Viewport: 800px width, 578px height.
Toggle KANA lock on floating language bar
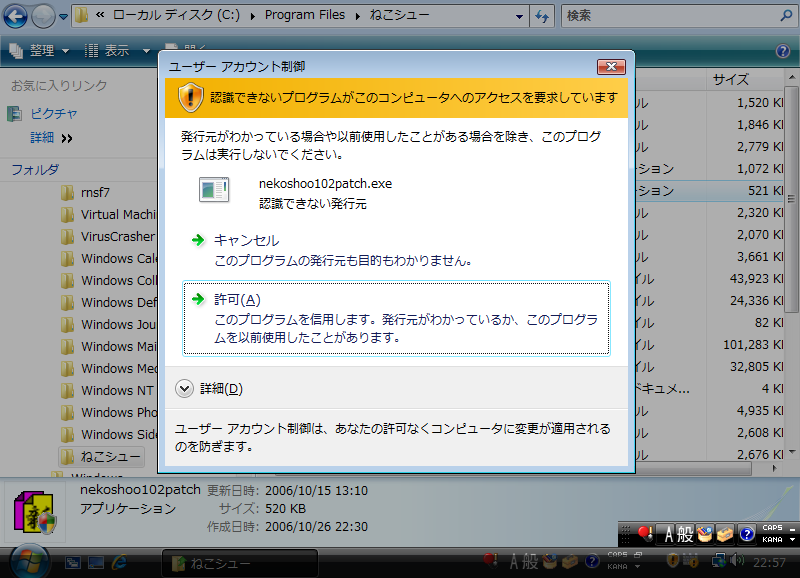tap(772, 539)
